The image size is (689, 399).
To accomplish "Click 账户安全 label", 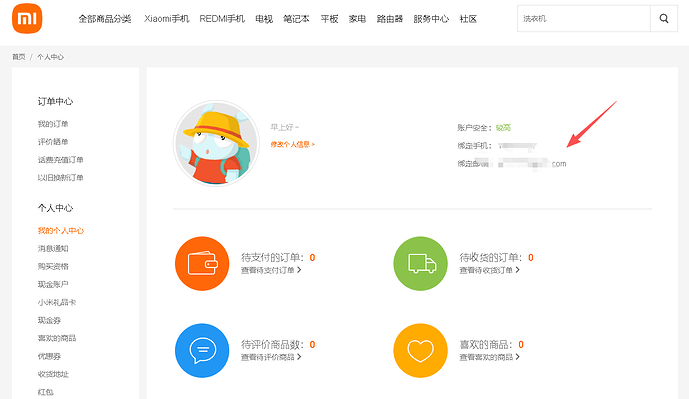I will pos(475,128).
